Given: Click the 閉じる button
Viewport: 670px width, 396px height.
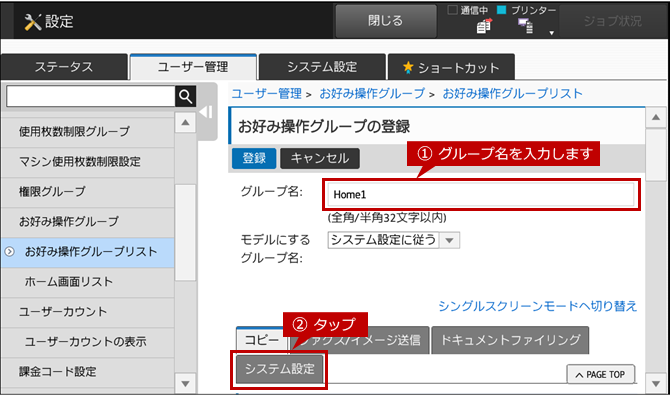Looking at the screenshot, I should point(385,21).
